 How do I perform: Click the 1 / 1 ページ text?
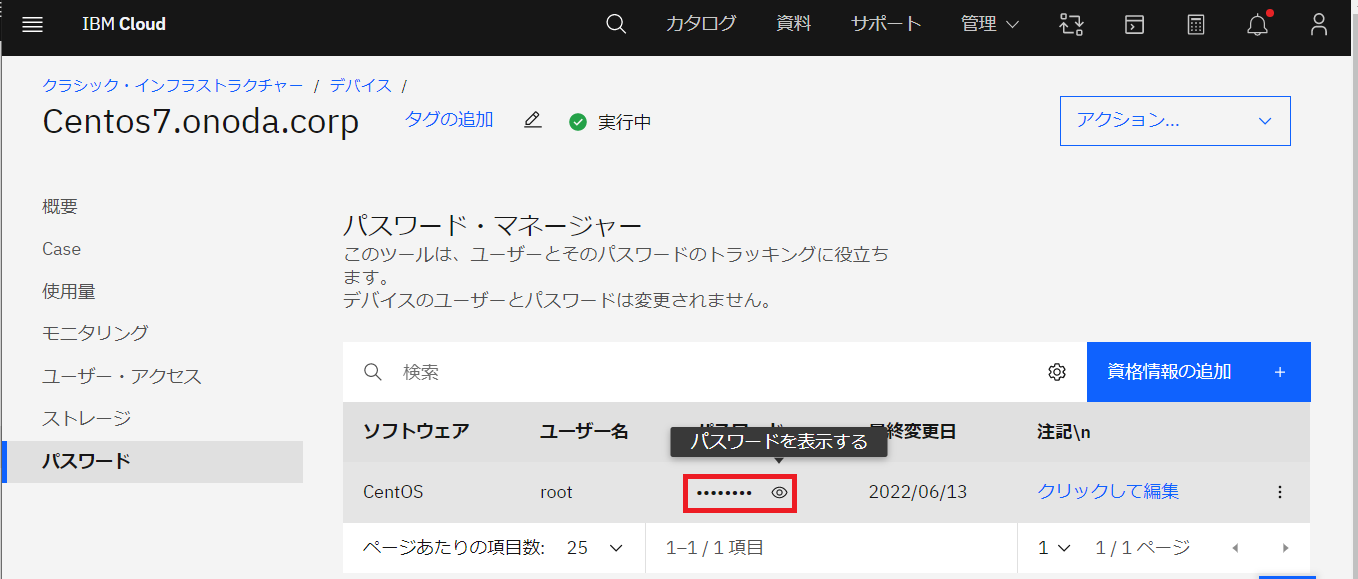point(1143,548)
